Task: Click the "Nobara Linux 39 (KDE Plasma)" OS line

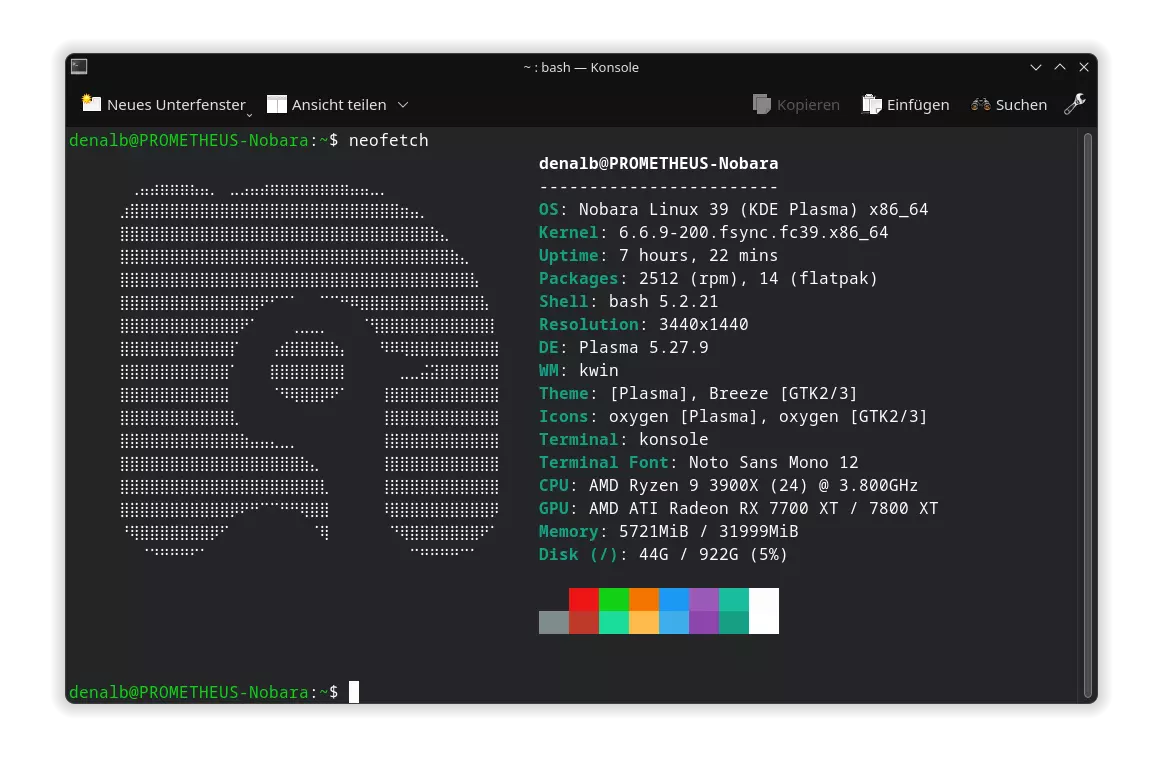Action: [718, 209]
